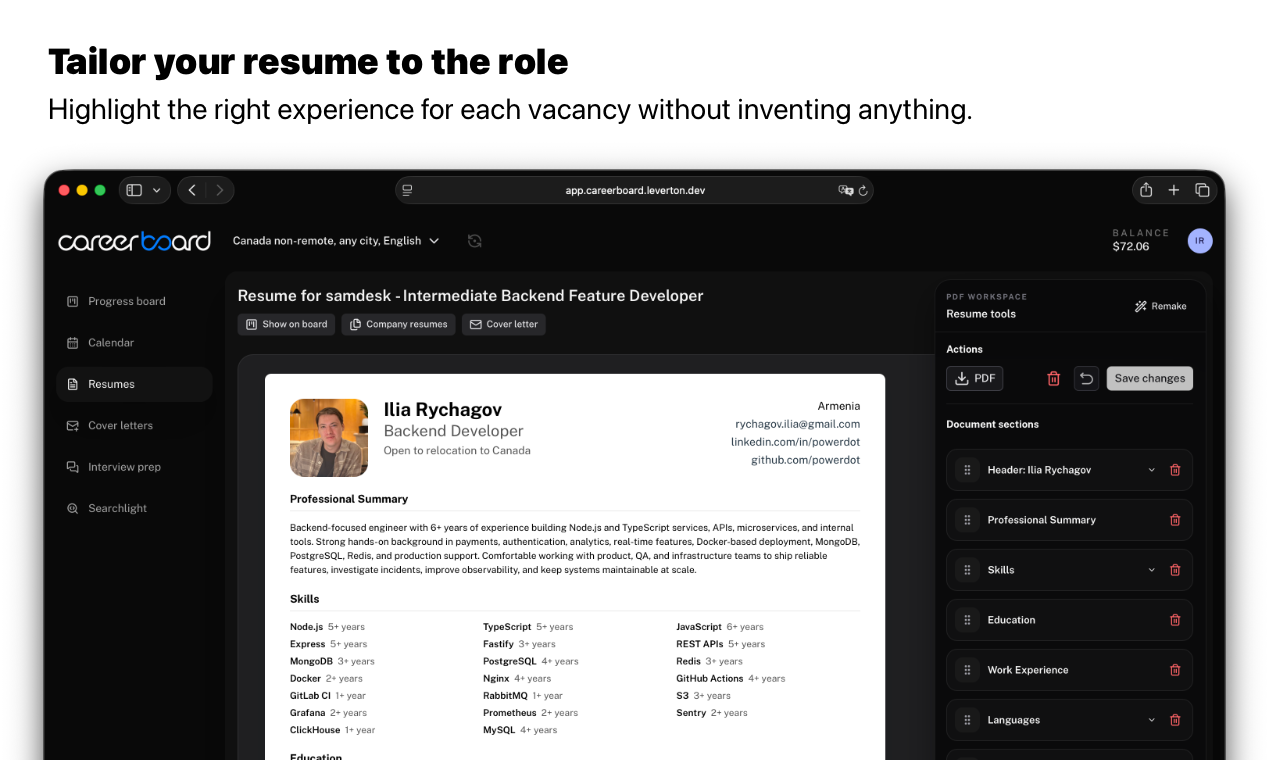The image size is (1270, 760).
Task: Click drag handle of Skills section
Action: [967, 570]
